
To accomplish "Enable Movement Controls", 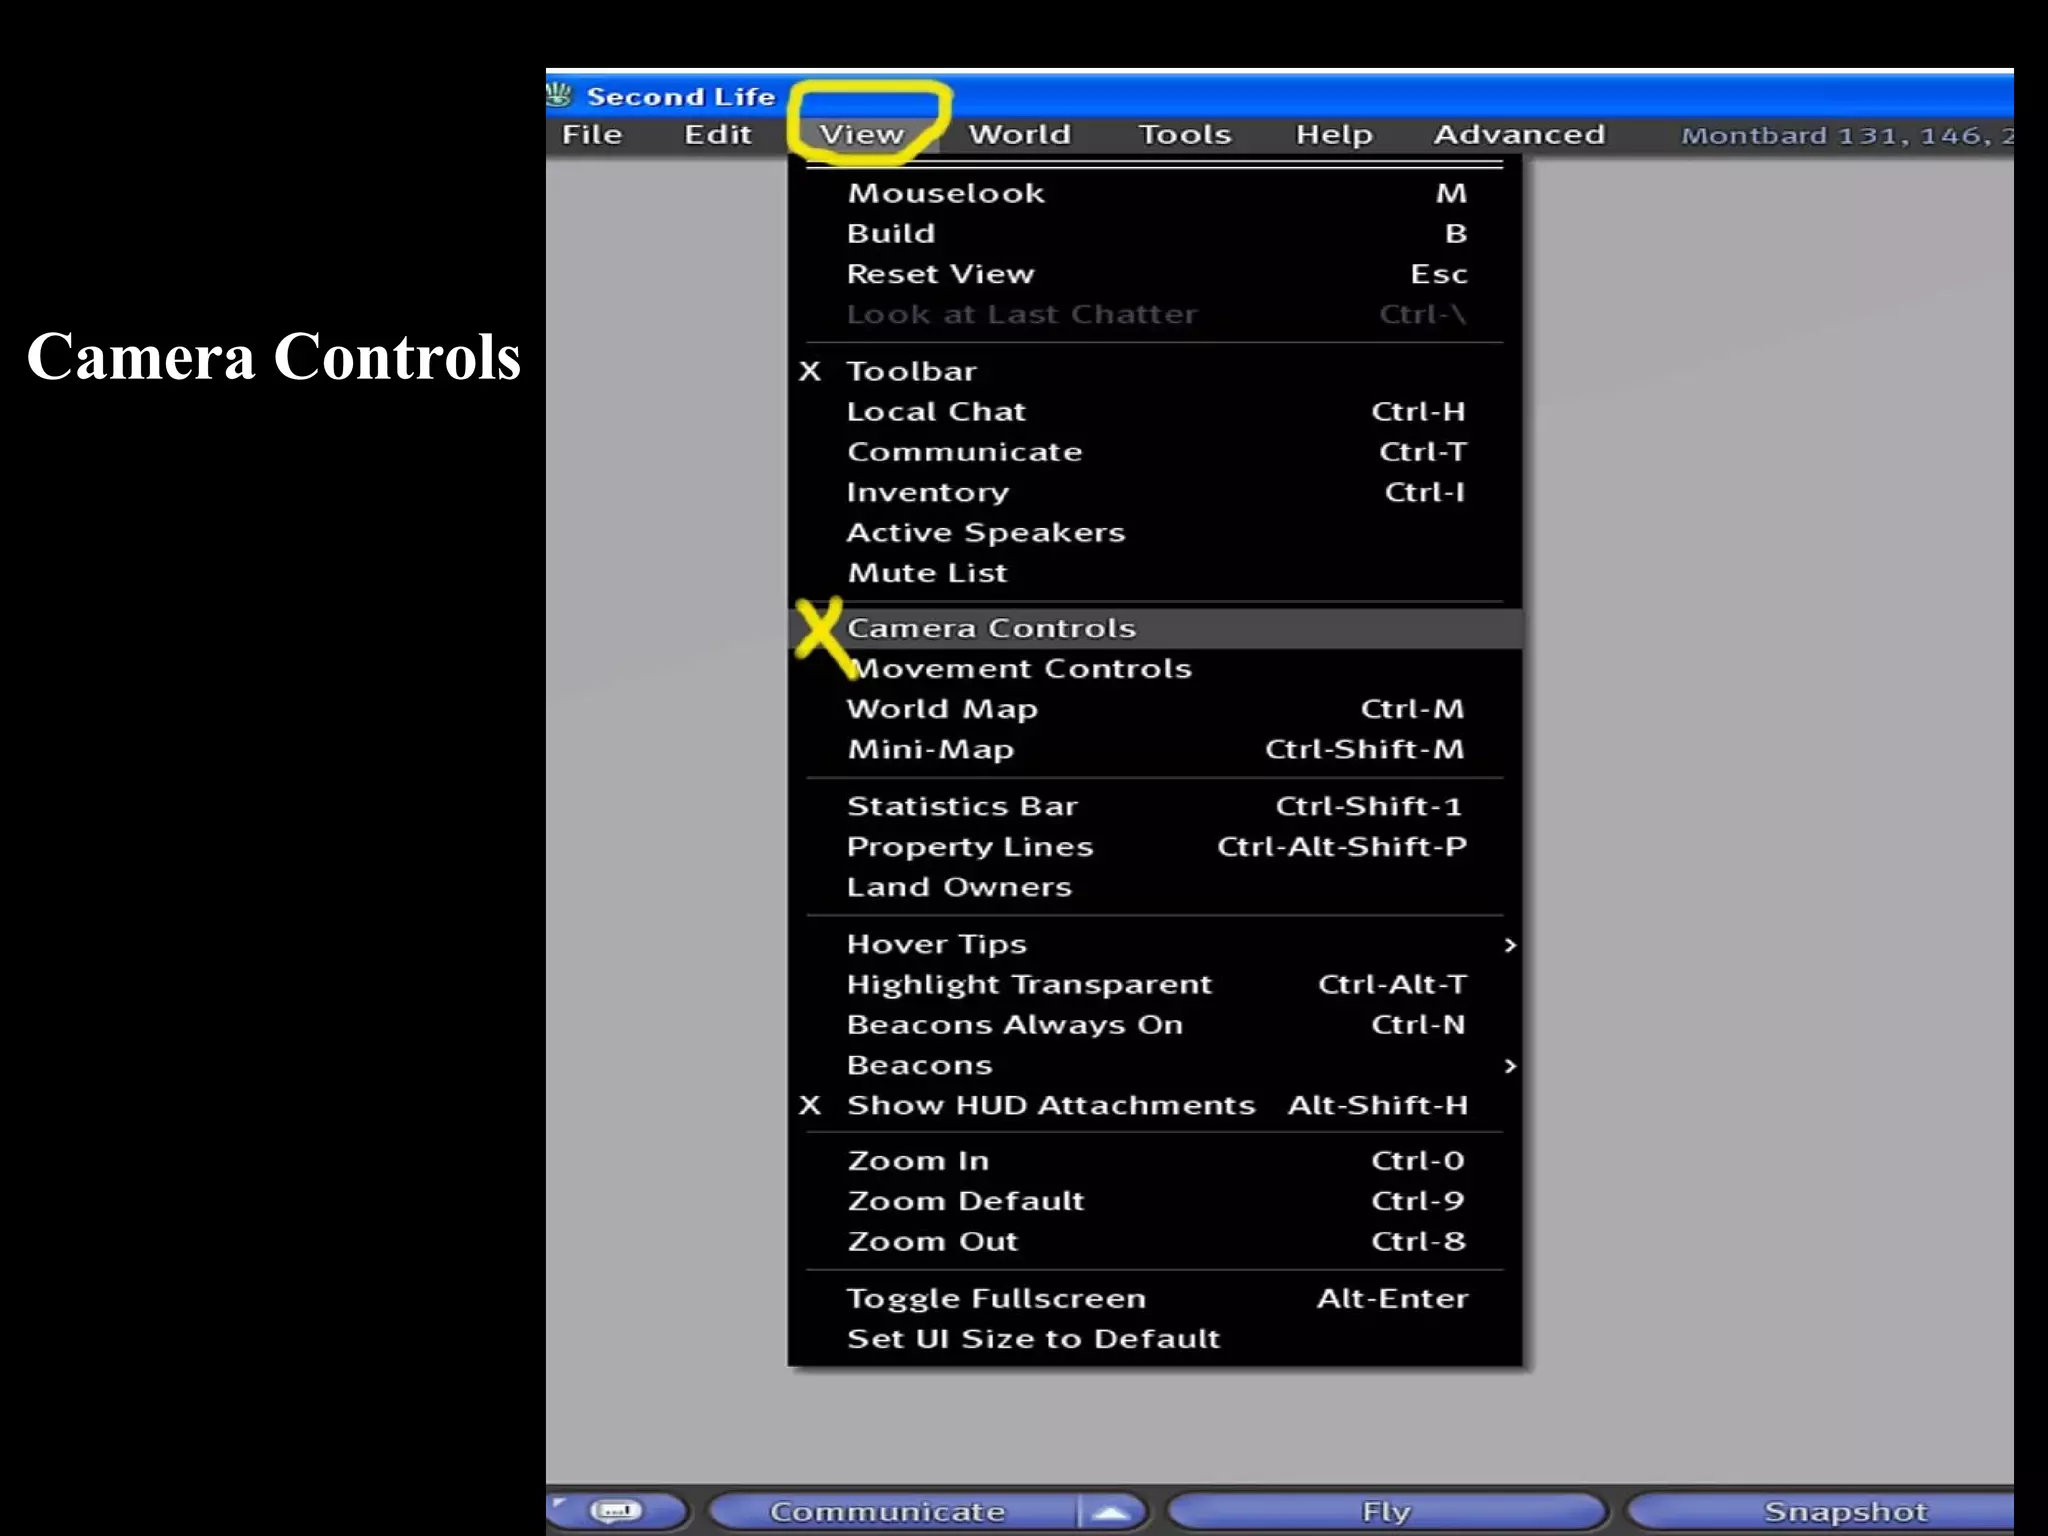I will pos(1155,668).
